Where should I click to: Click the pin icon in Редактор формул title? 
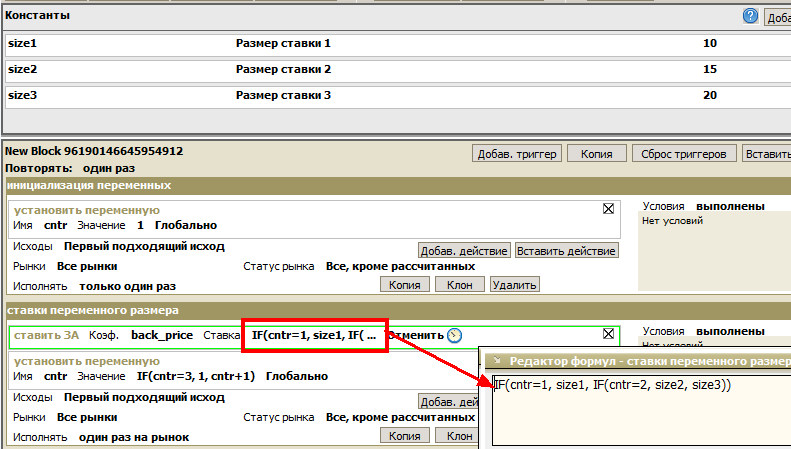point(497,360)
